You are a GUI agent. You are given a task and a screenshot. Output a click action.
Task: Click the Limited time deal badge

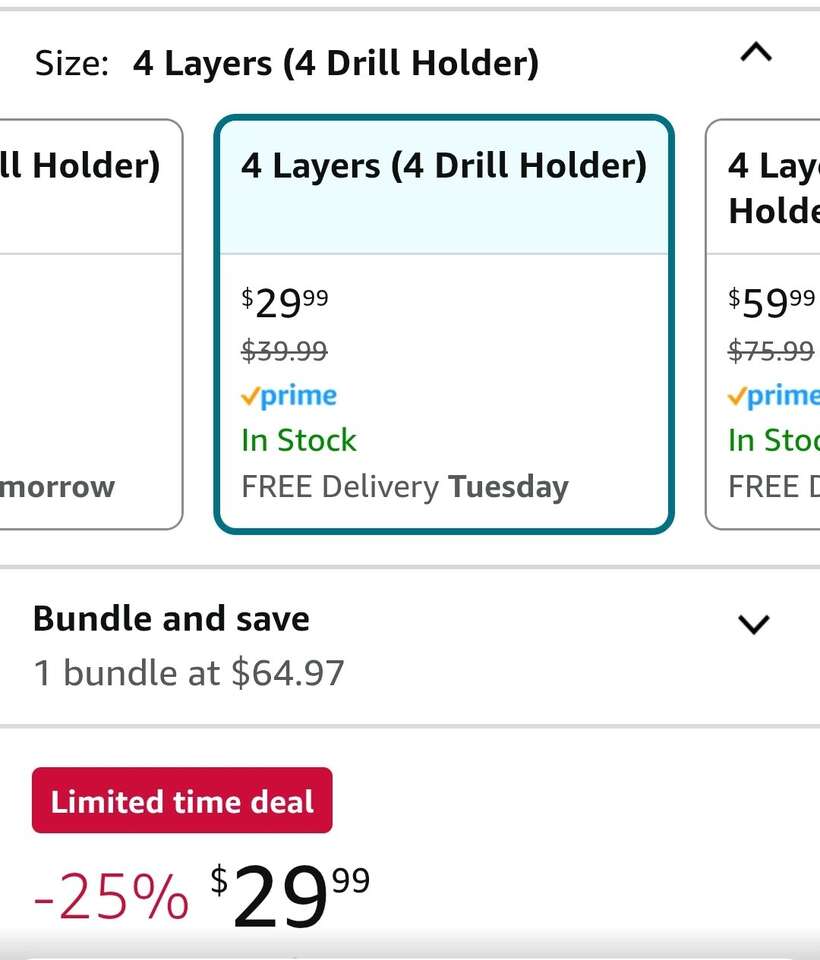[x=182, y=801]
